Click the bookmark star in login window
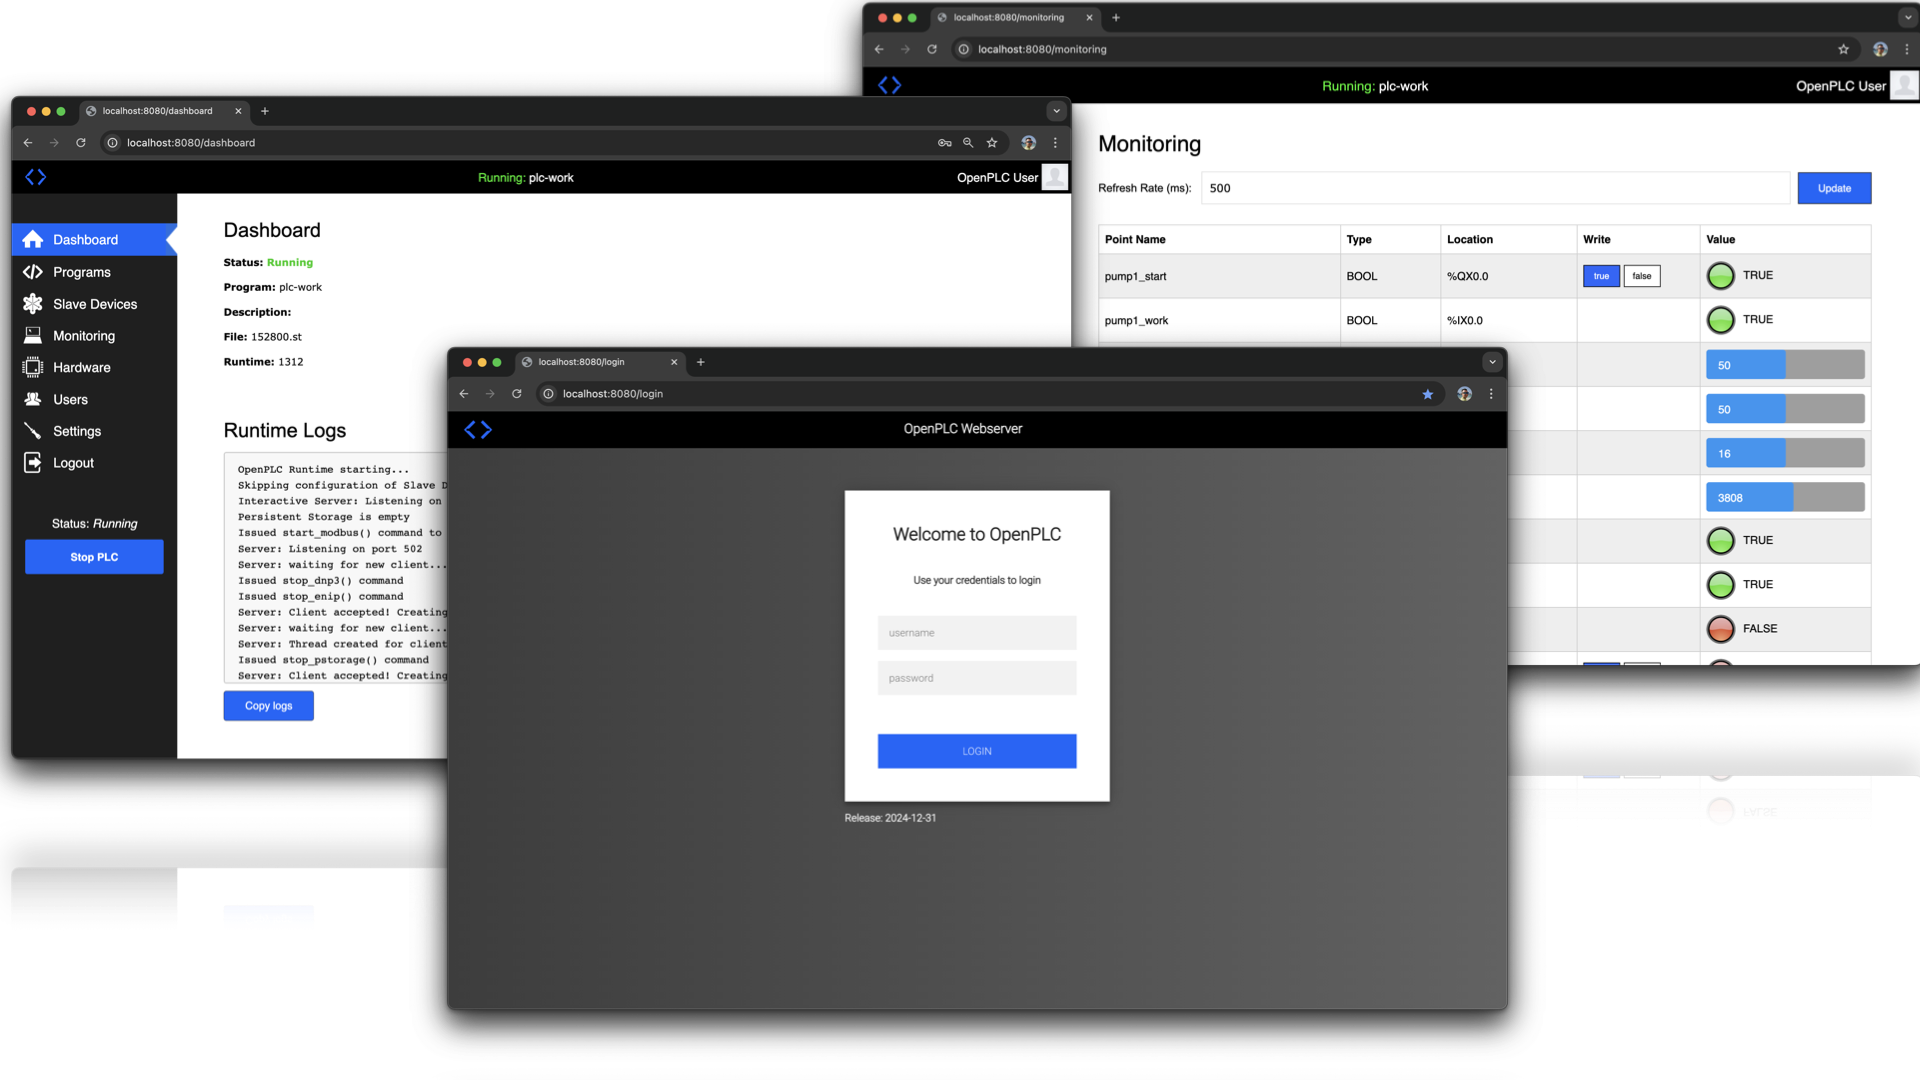Viewport: 1920px width, 1080px height. (x=1428, y=394)
